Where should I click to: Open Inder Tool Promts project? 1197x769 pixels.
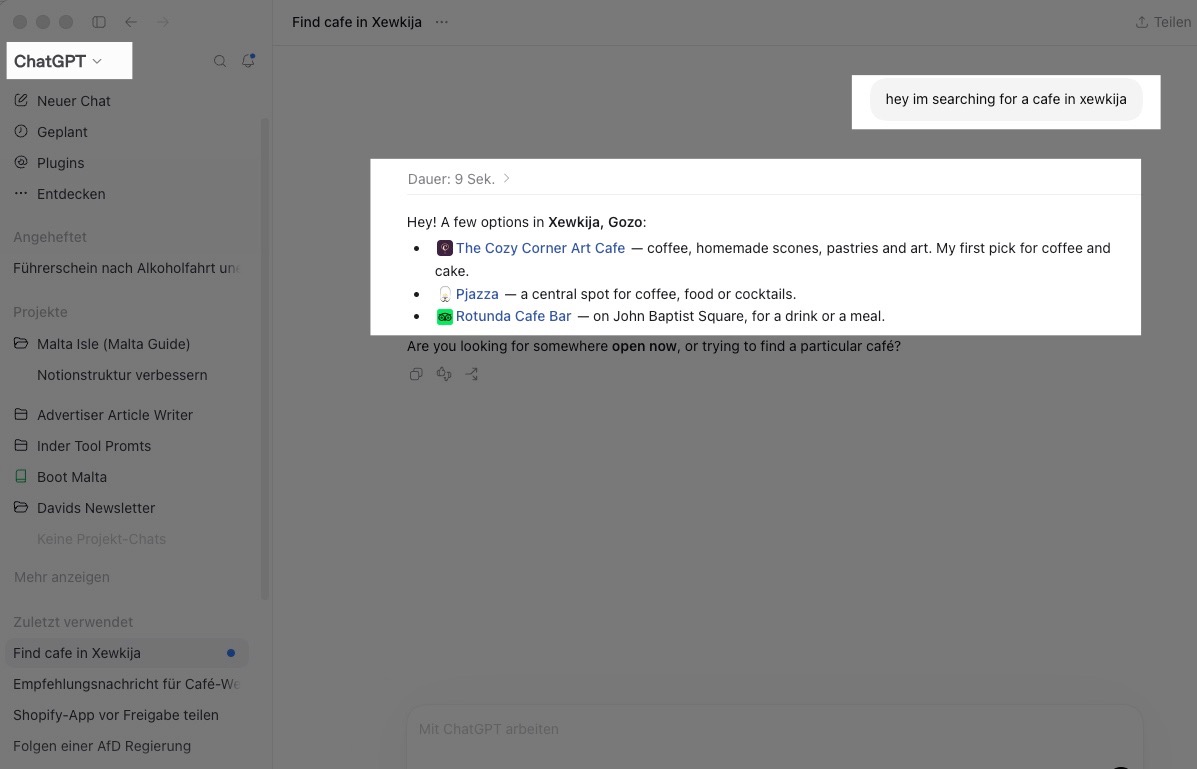[x=94, y=446]
